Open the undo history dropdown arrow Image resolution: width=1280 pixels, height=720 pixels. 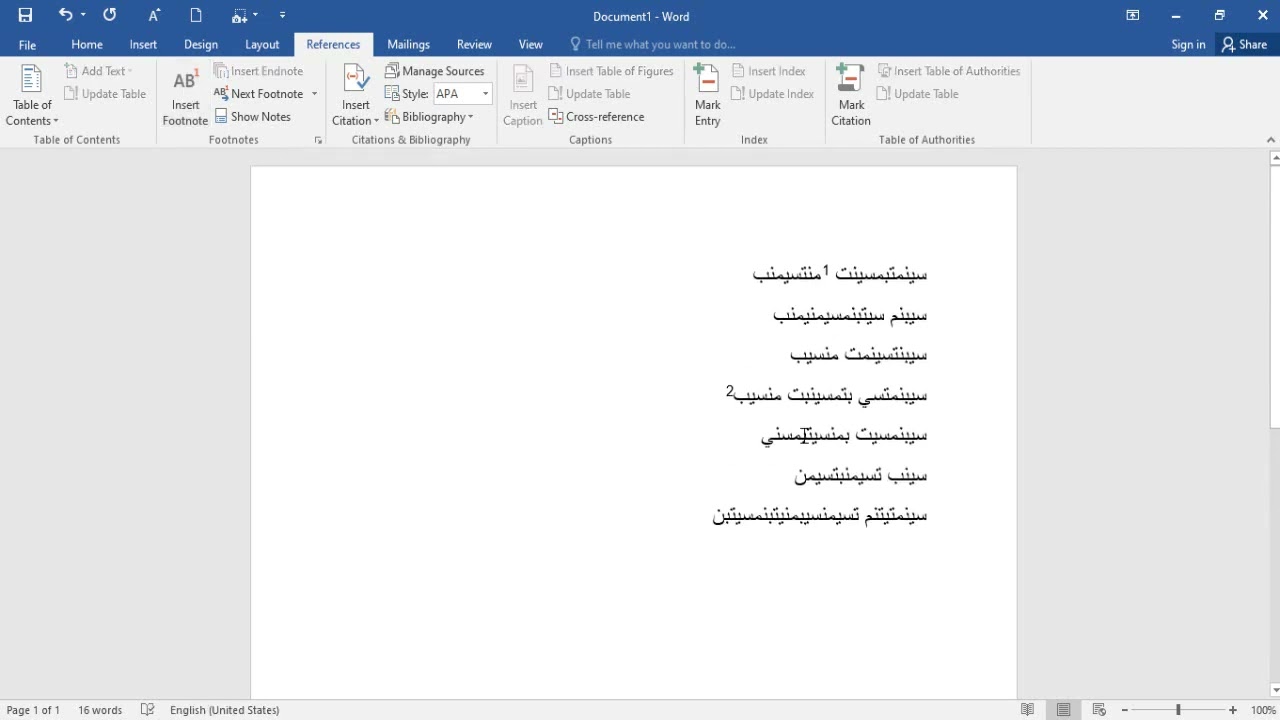point(83,15)
